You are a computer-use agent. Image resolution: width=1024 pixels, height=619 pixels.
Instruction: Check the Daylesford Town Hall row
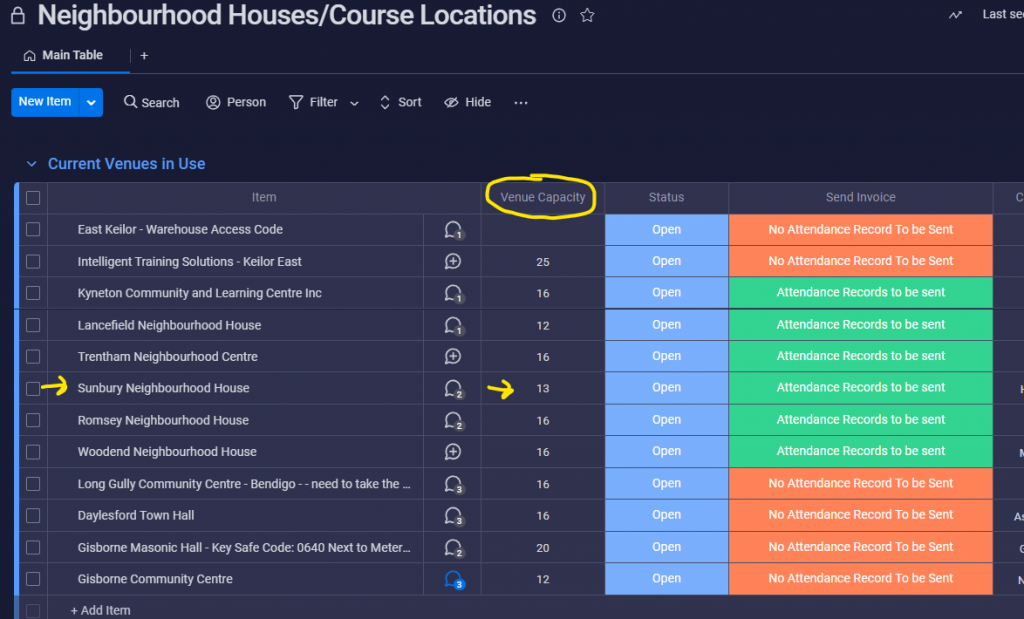tap(33, 516)
